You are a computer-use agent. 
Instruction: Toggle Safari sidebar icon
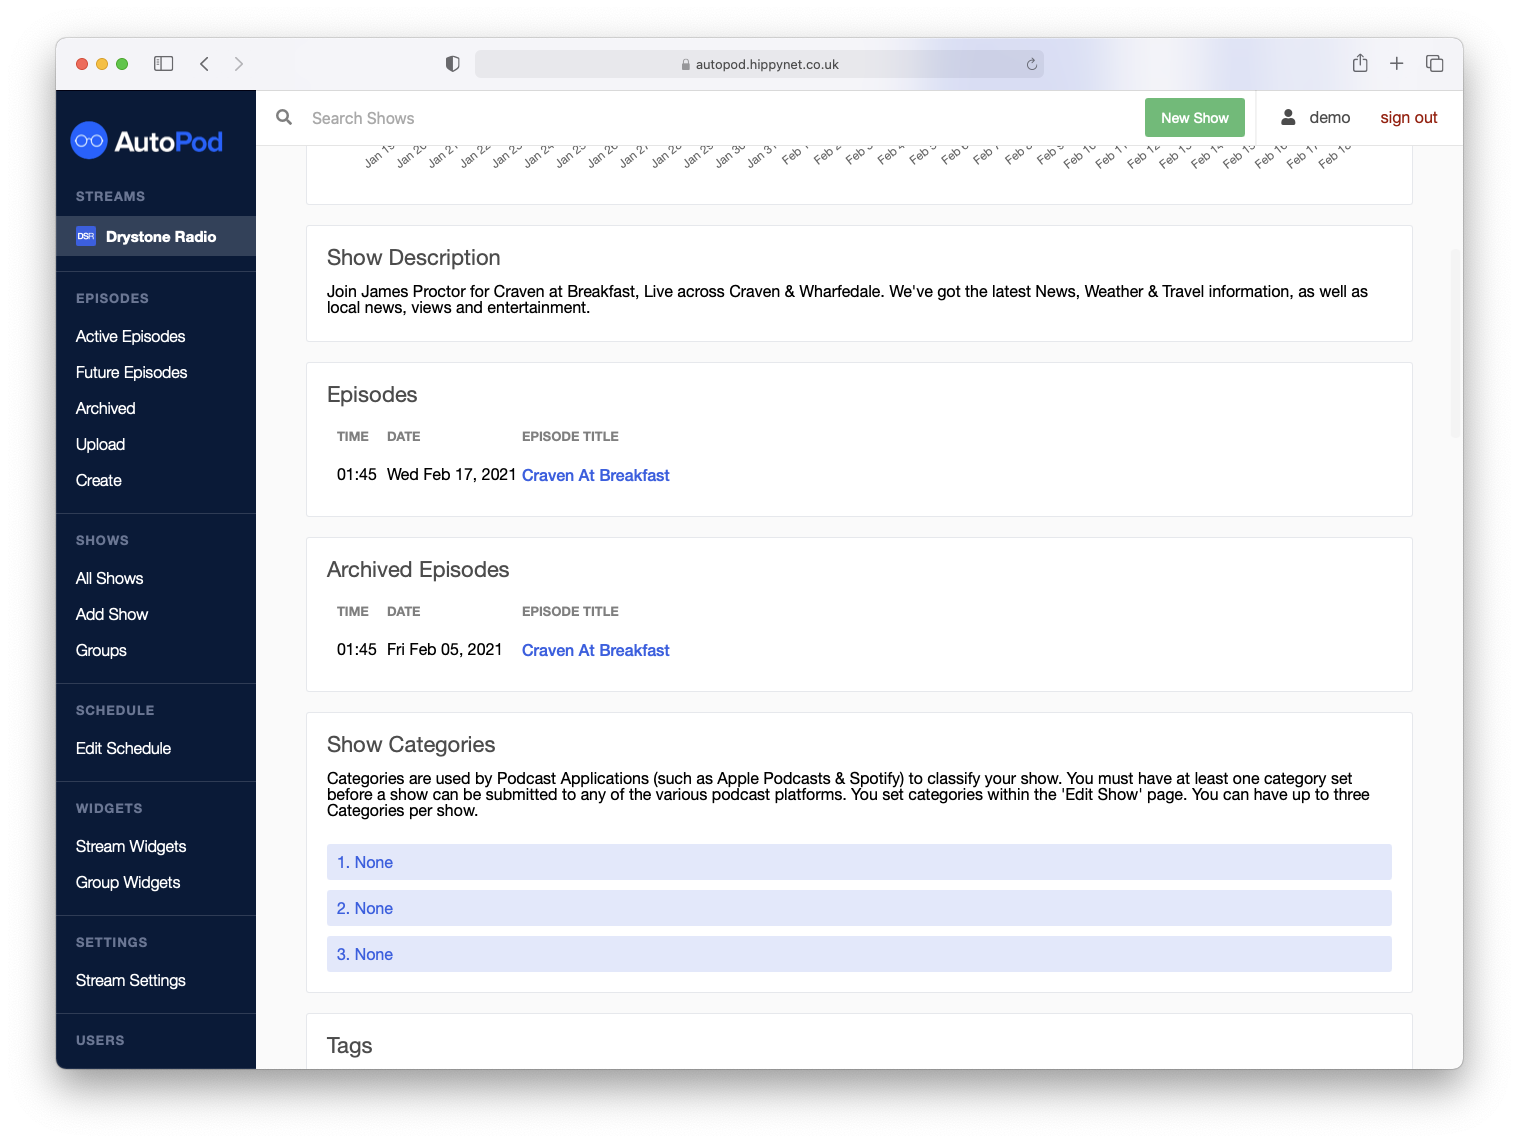(x=164, y=64)
